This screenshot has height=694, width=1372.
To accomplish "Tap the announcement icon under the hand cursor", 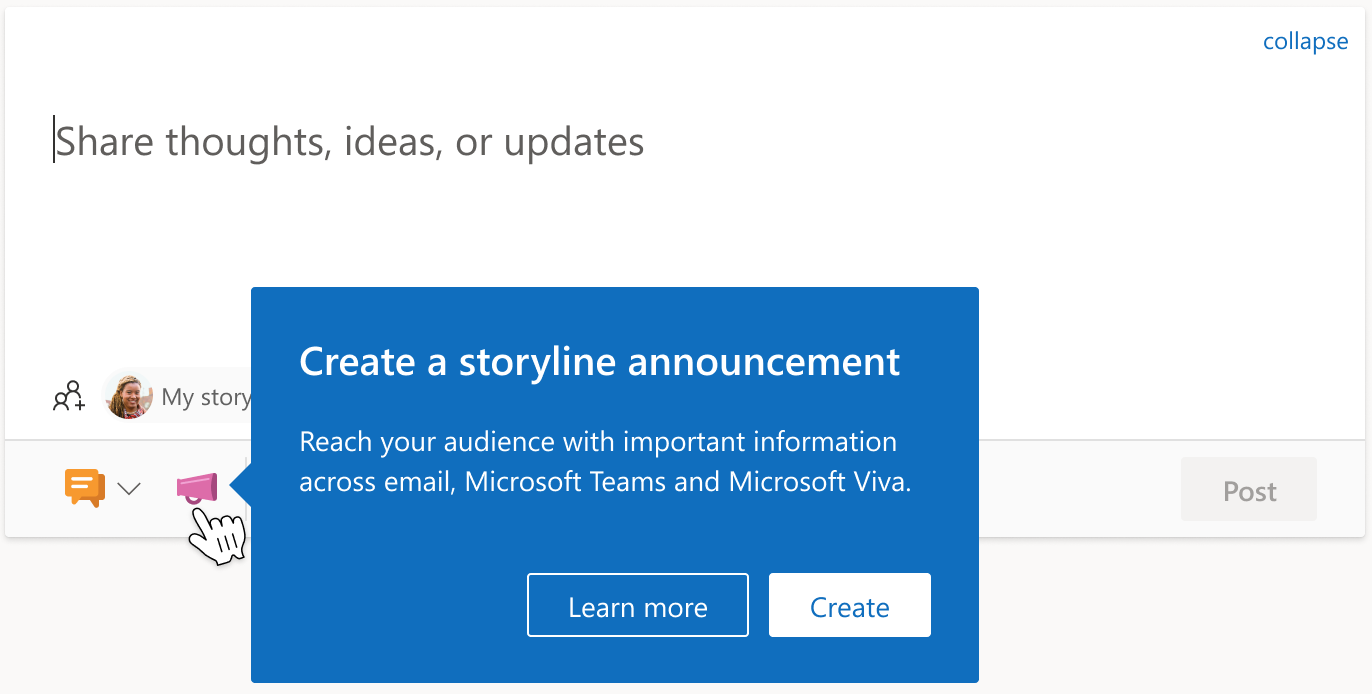I will [196, 487].
